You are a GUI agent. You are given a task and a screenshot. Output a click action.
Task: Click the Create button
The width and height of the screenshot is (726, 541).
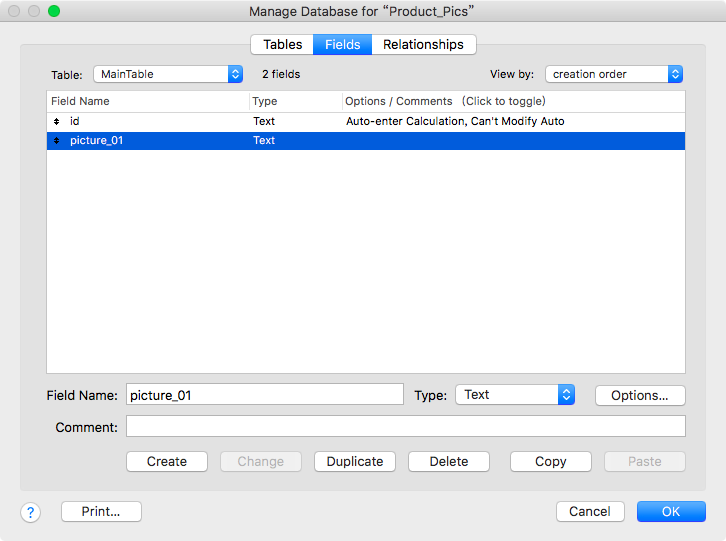pos(167,461)
